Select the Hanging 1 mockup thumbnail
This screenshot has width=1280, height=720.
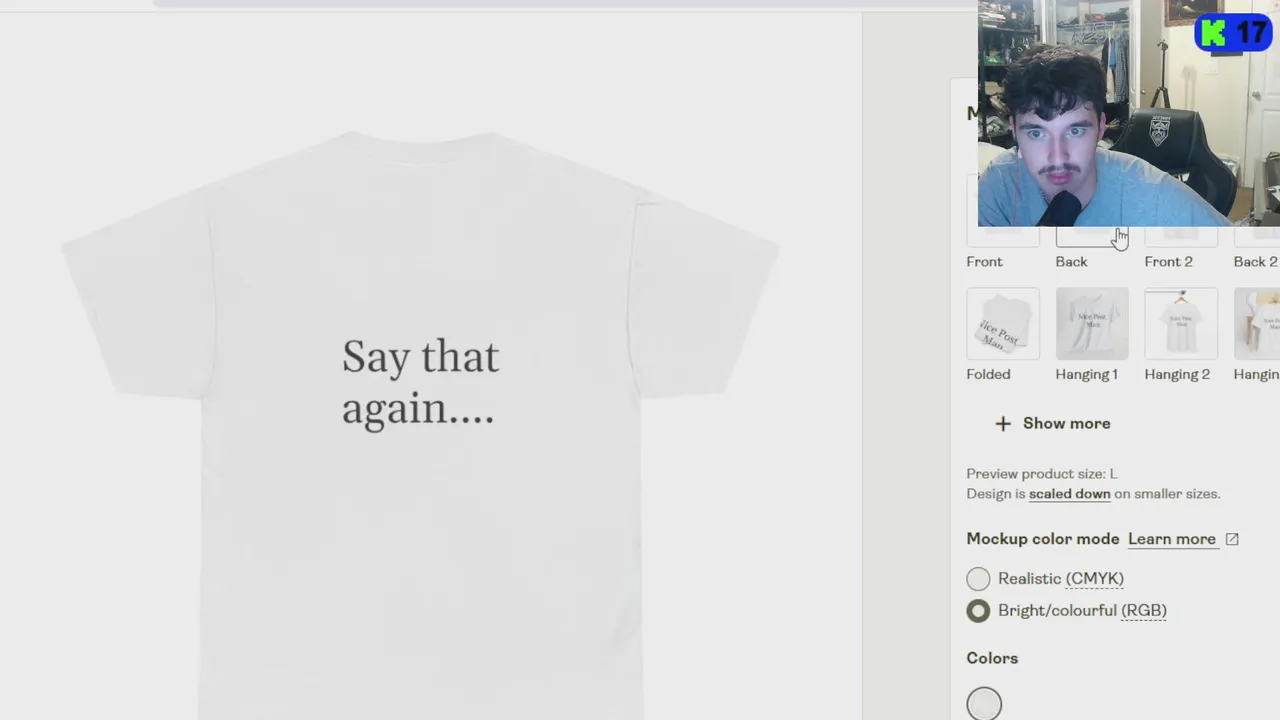tap(1092, 323)
